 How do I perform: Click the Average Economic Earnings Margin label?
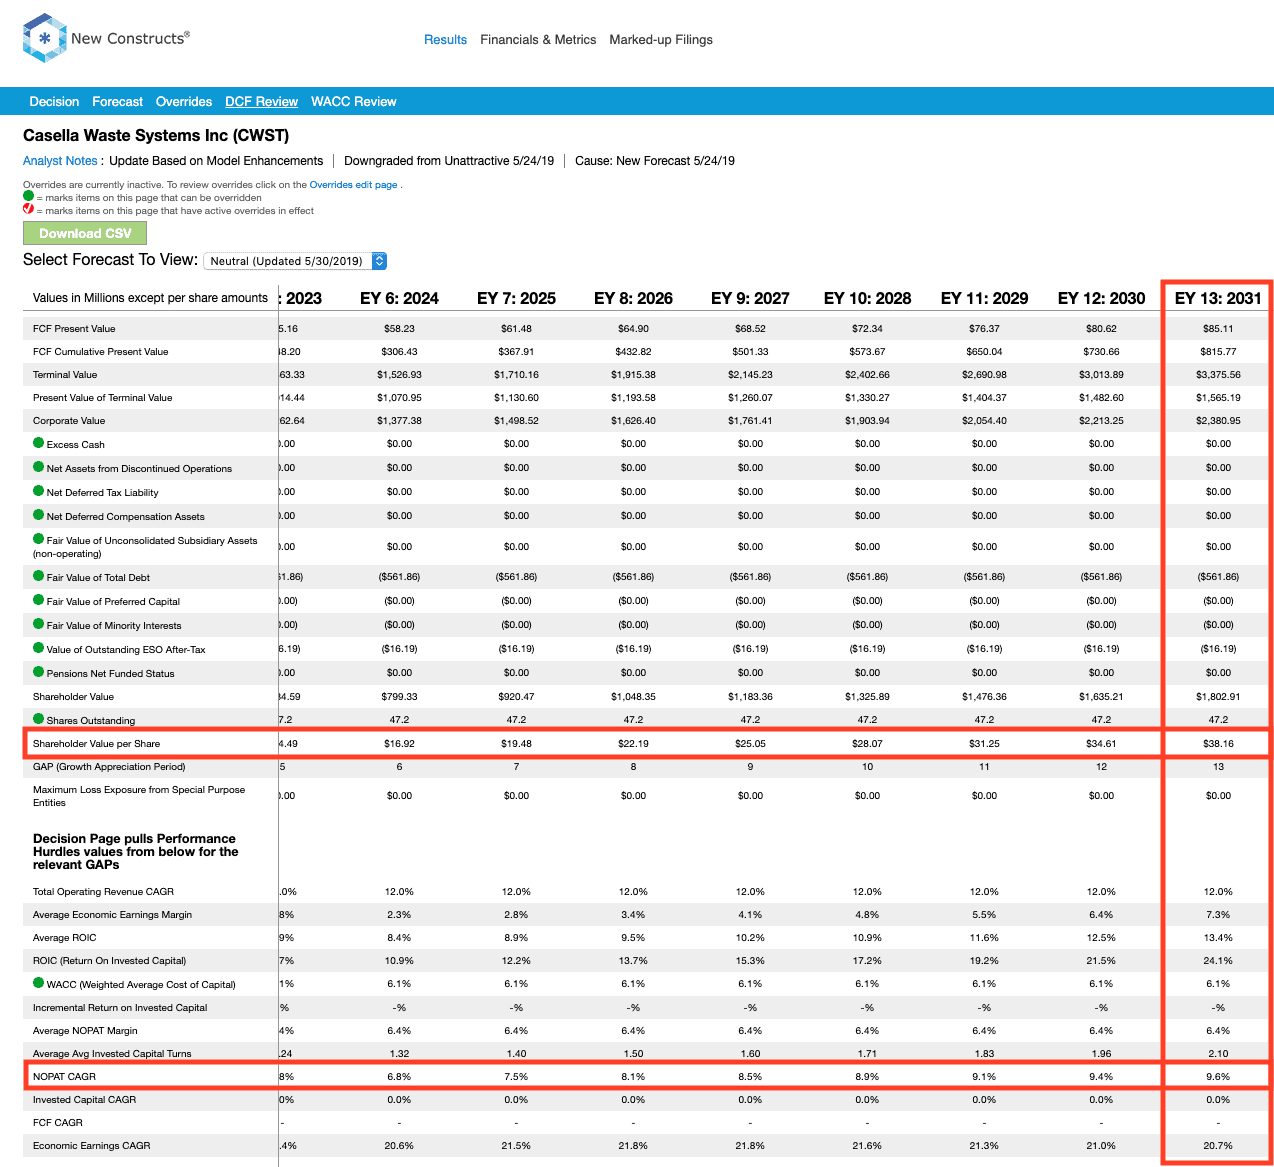tap(112, 915)
